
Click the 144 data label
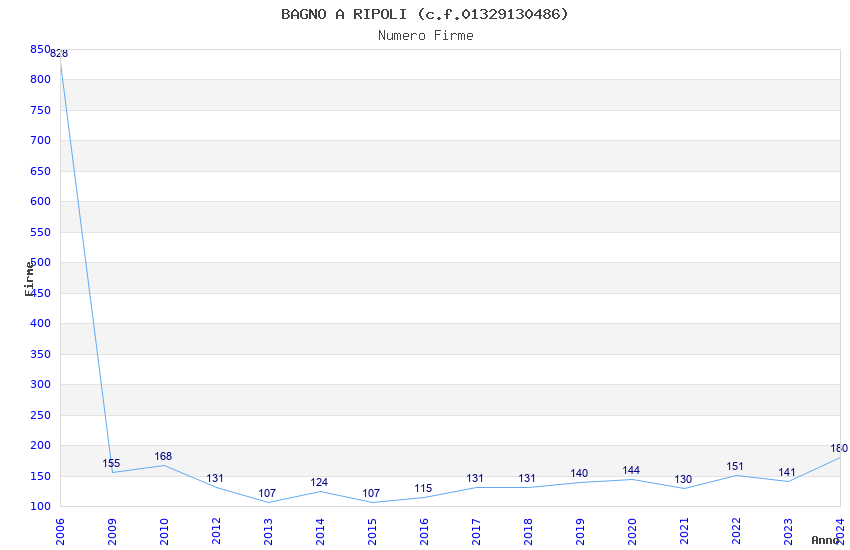[632, 470]
